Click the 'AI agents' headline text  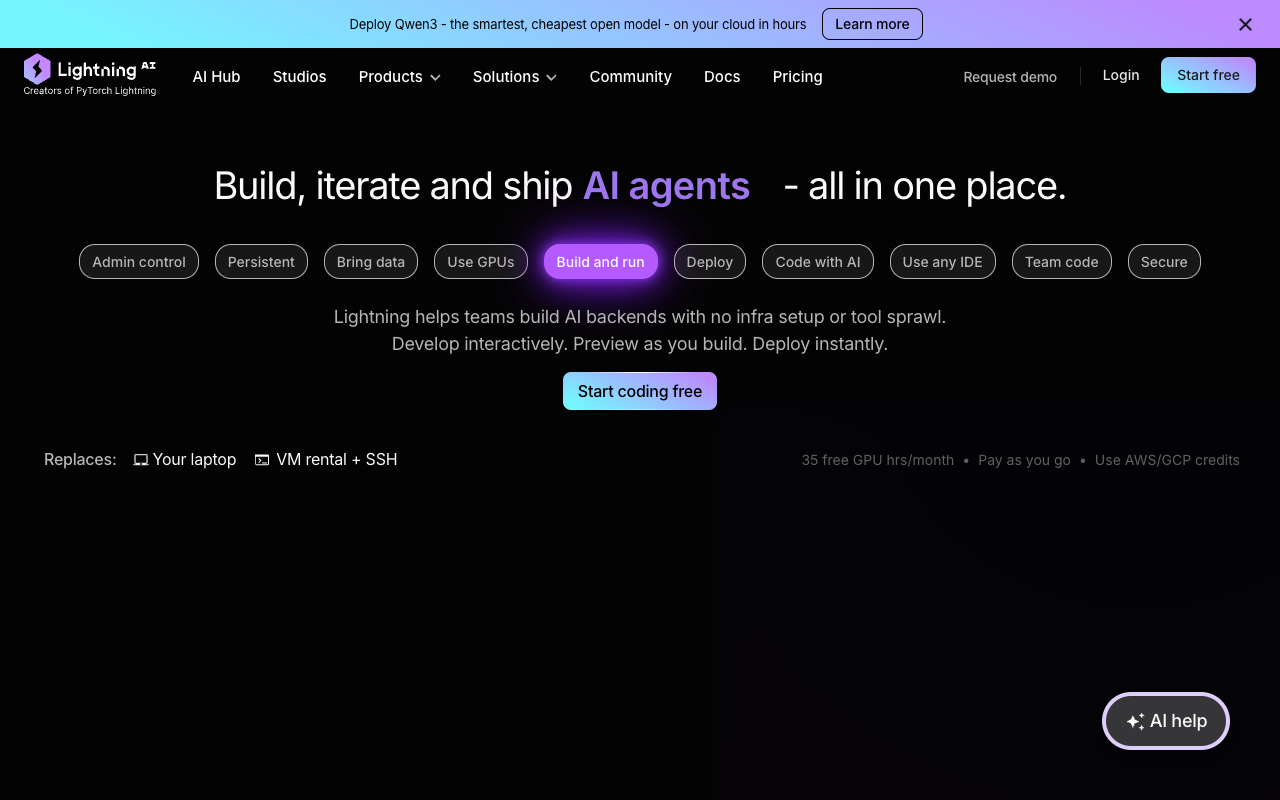point(667,186)
